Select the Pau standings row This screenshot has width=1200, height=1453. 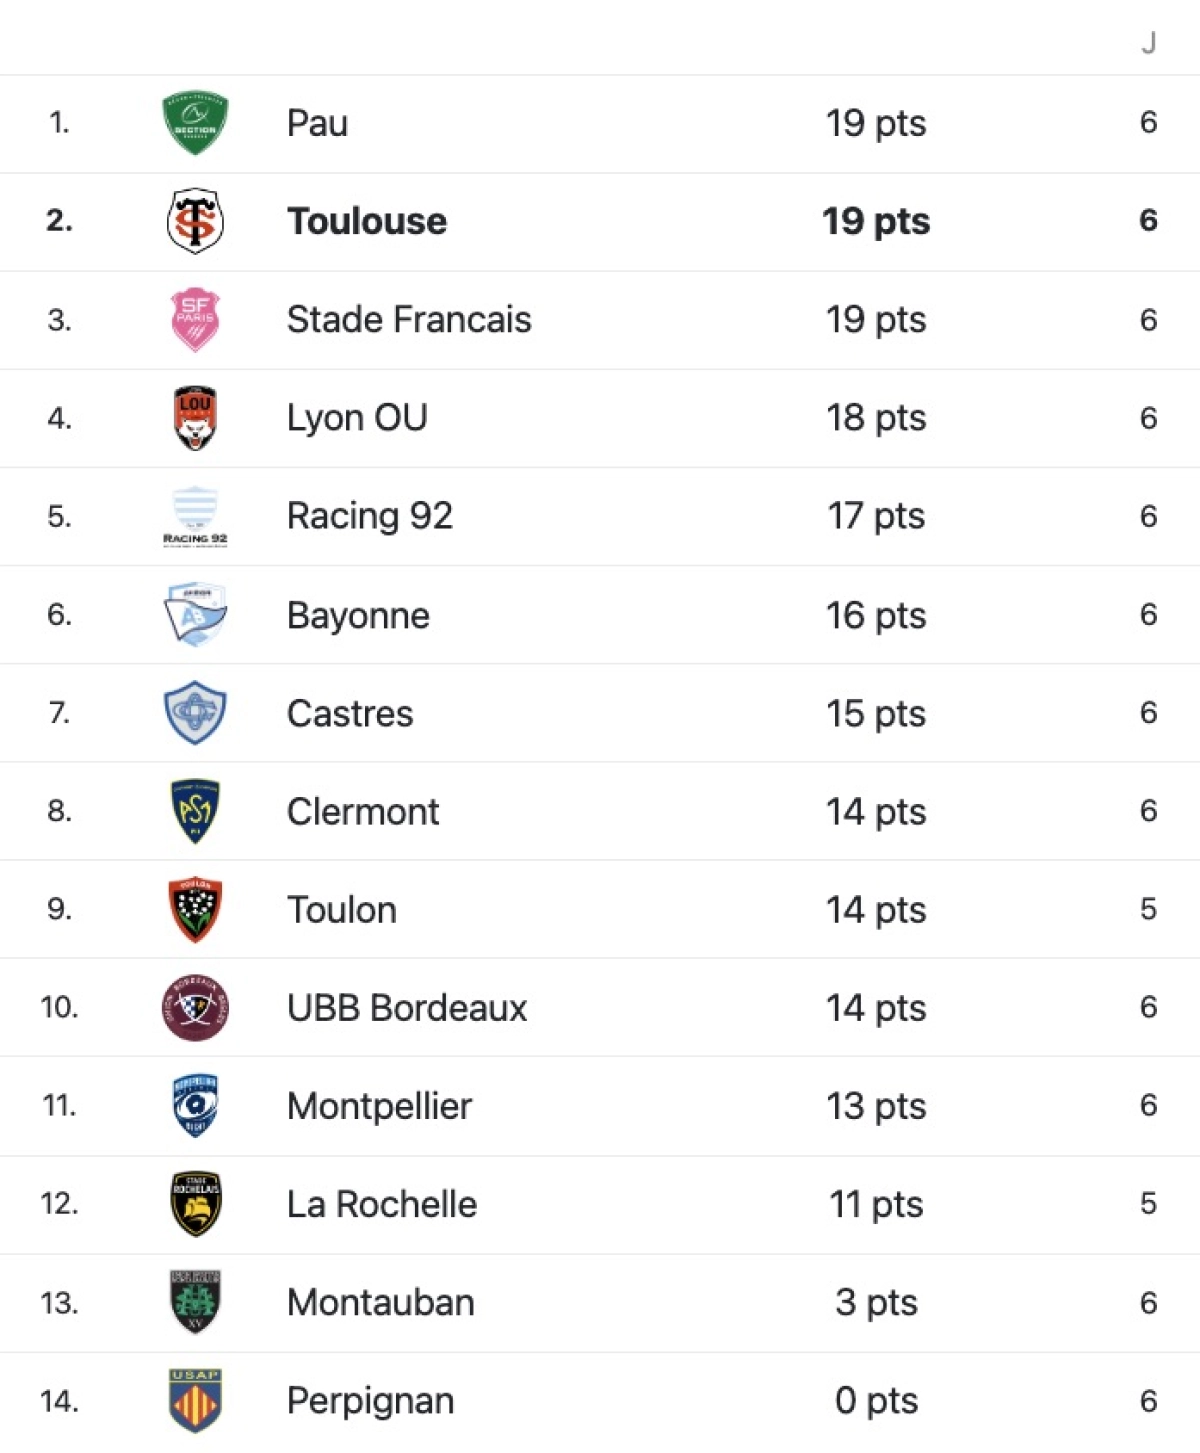pos(600,123)
